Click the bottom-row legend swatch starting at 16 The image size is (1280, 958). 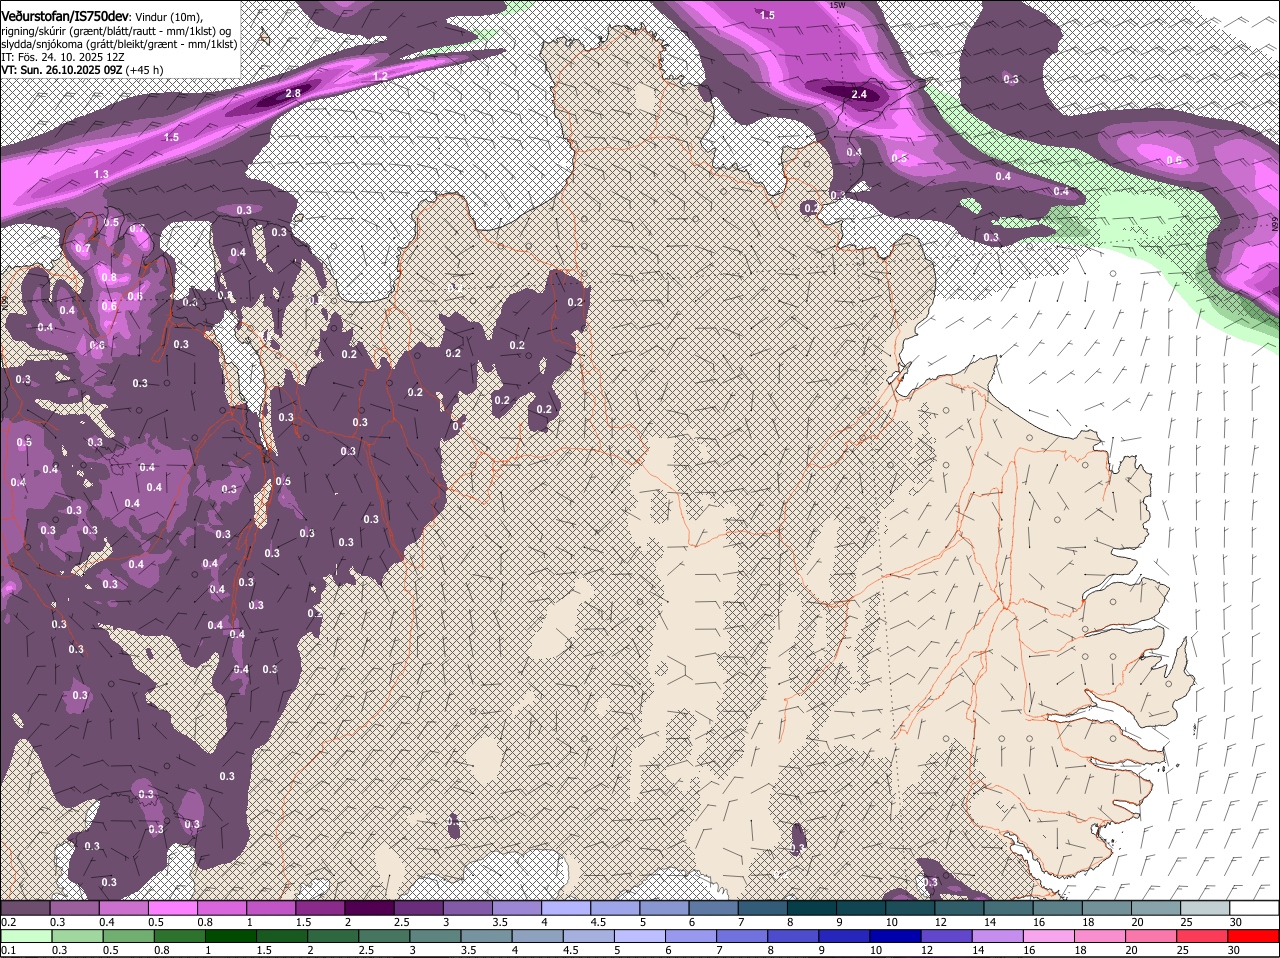[x=1050, y=936]
